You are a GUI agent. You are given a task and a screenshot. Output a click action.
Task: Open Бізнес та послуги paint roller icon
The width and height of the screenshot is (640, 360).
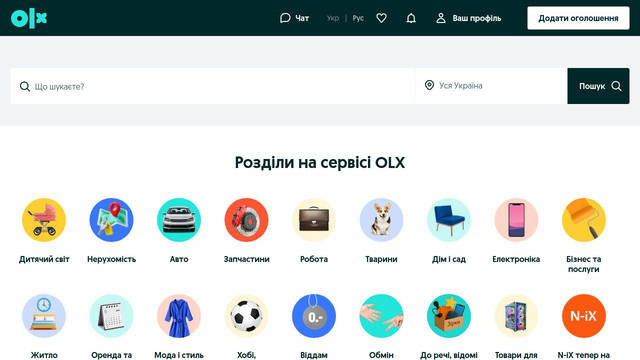[x=584, y=220]
